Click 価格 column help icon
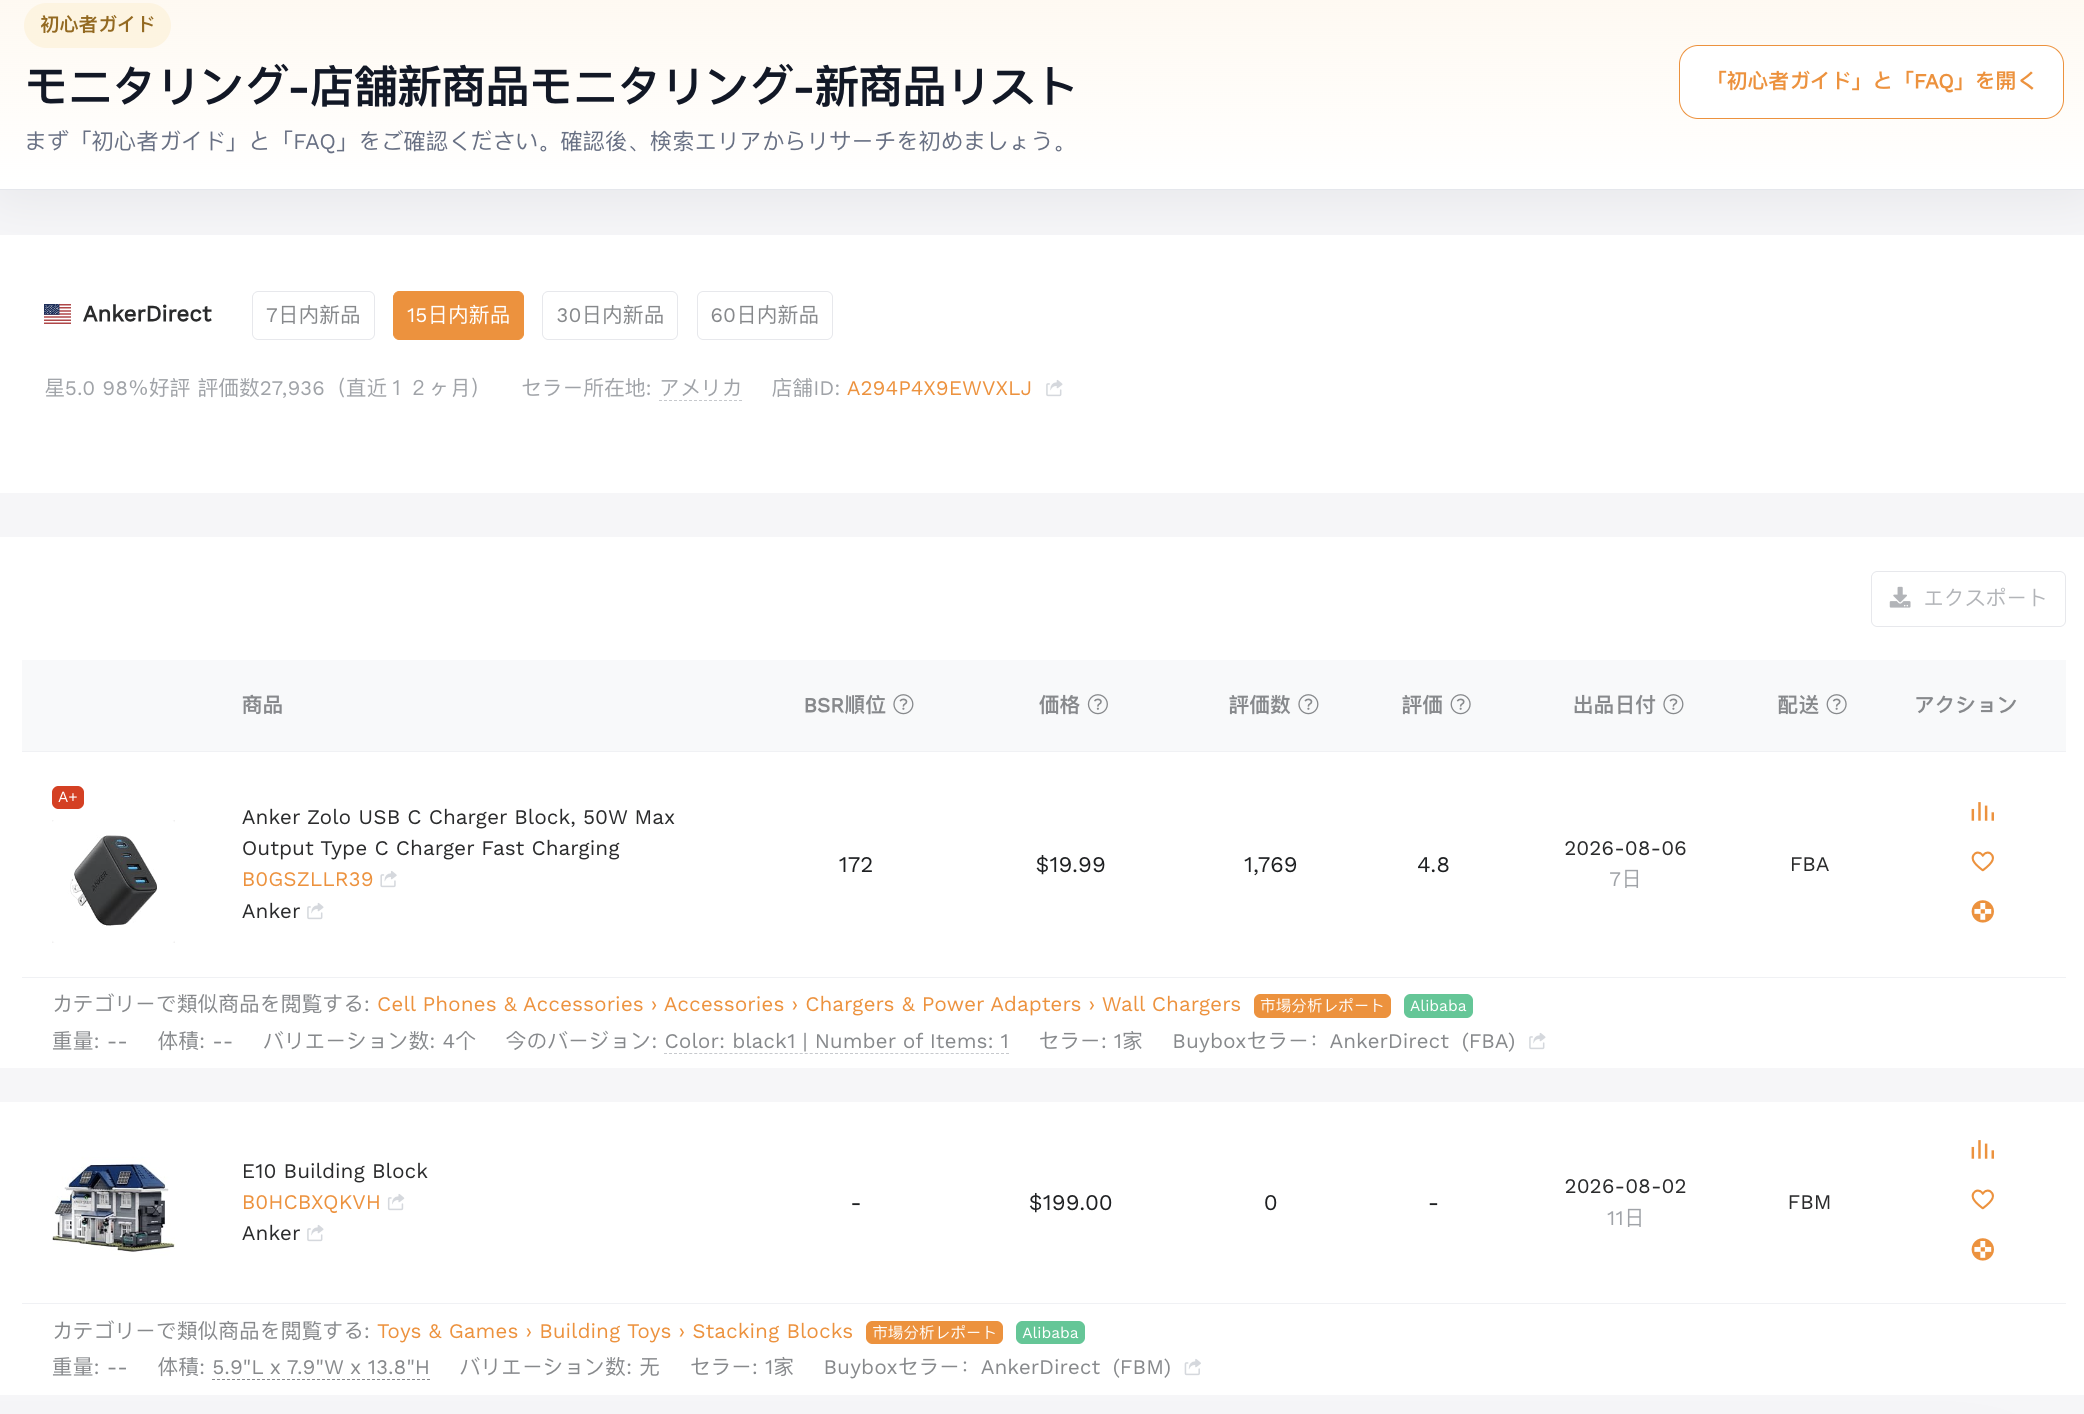 (1098, 705)
